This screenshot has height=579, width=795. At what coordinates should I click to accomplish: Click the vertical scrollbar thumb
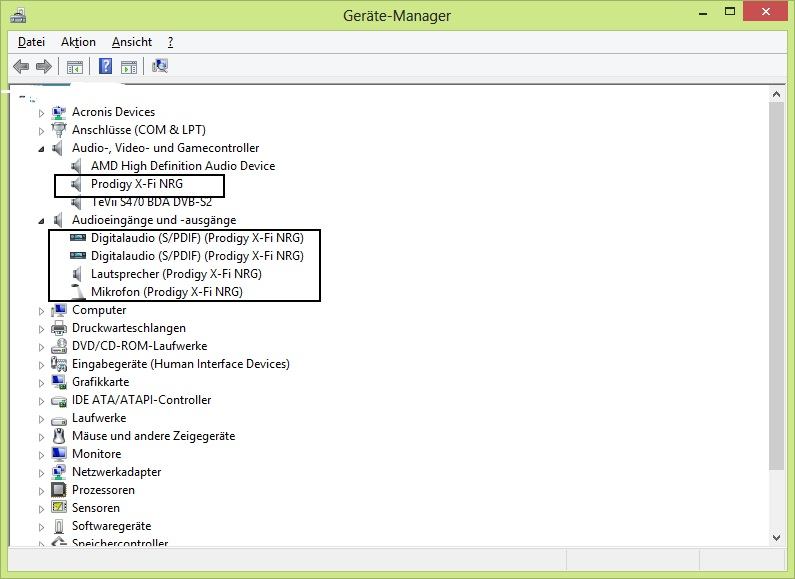click(x=776, y=286)
